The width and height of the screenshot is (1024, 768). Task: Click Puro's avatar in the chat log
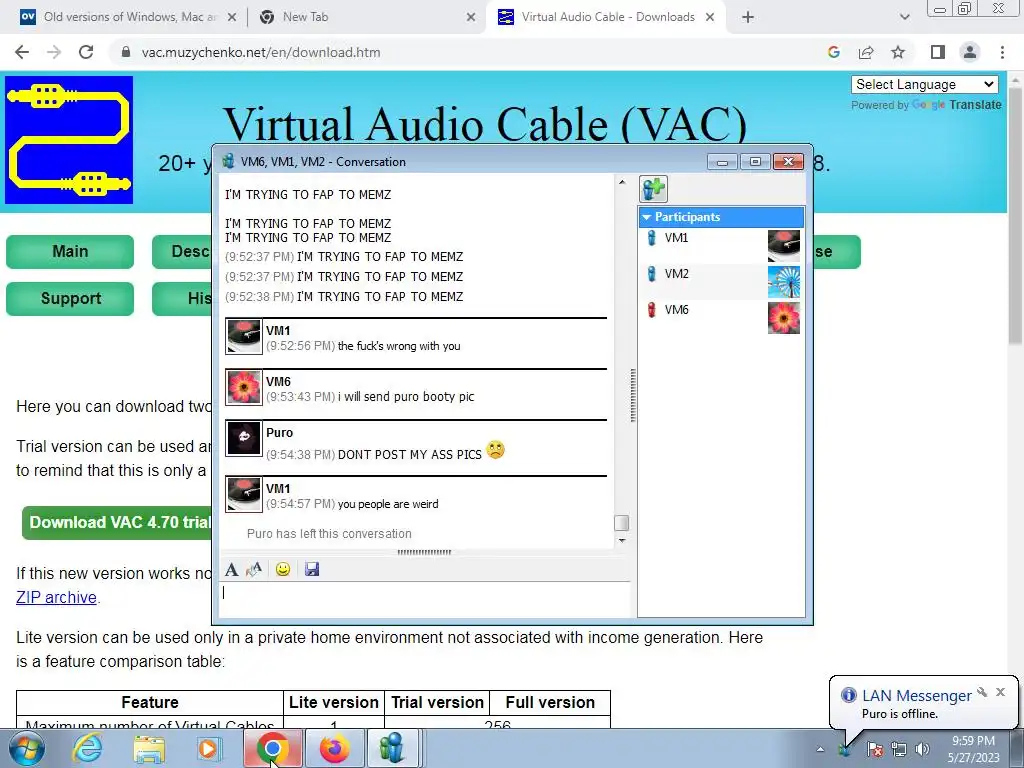[244, 438]
